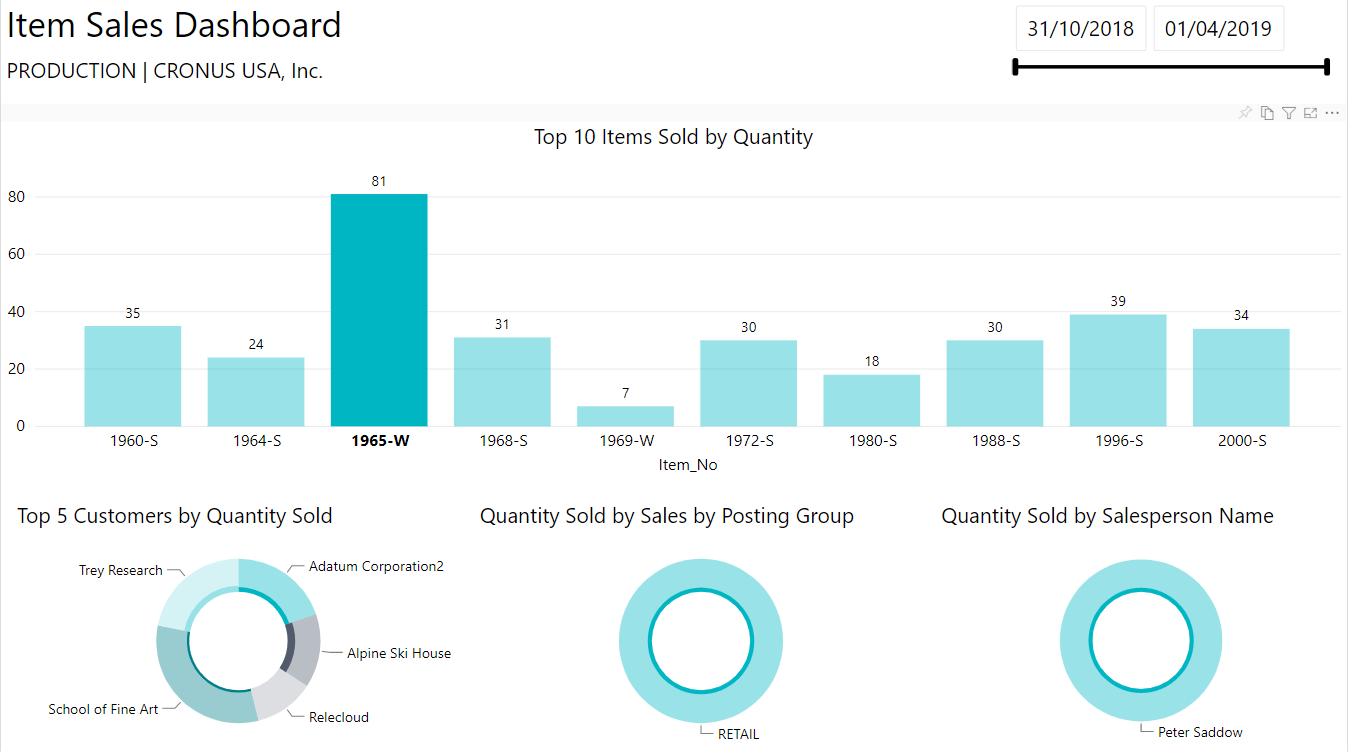Click the data label 7
The image size is (1348, 752).
tap(626, 393)
